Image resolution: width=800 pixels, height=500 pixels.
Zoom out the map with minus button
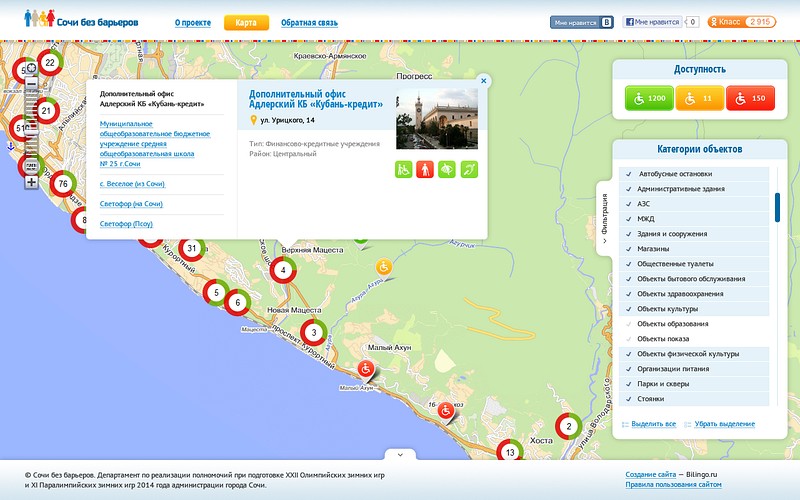pyautogui.click(x=32, y=83)
